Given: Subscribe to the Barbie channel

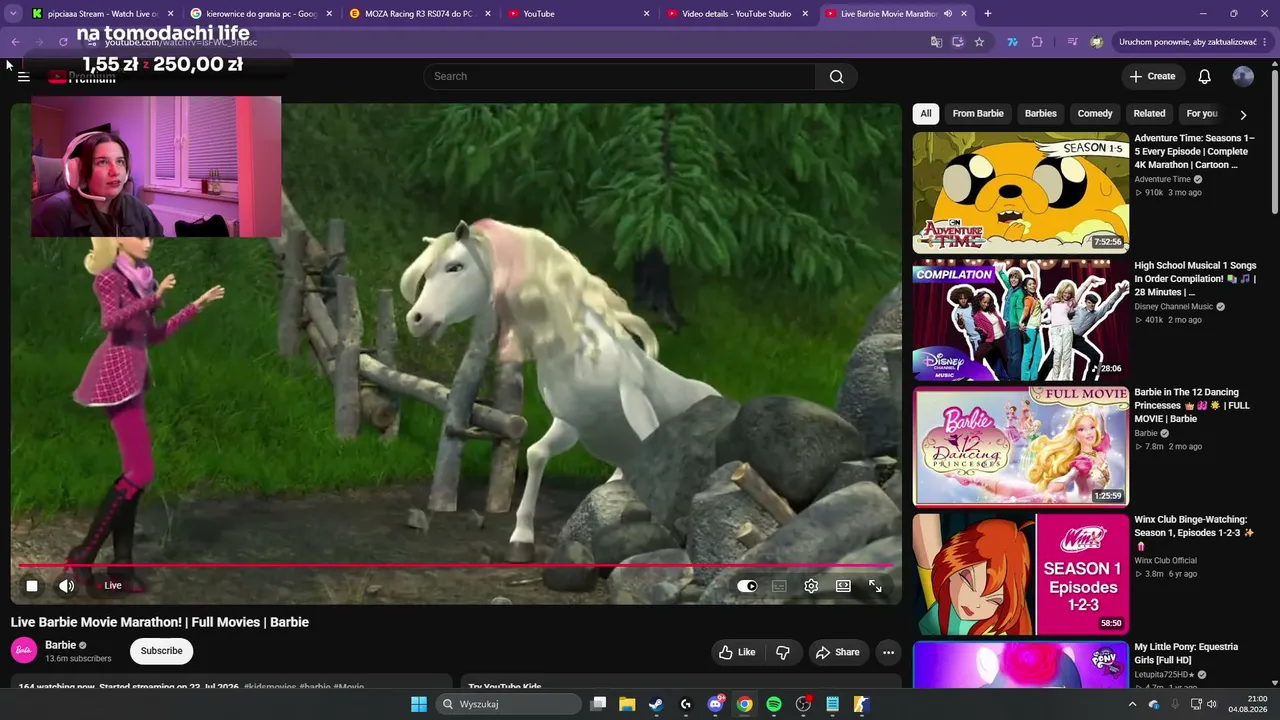Looking at the screenshot, I should (161, 651).
